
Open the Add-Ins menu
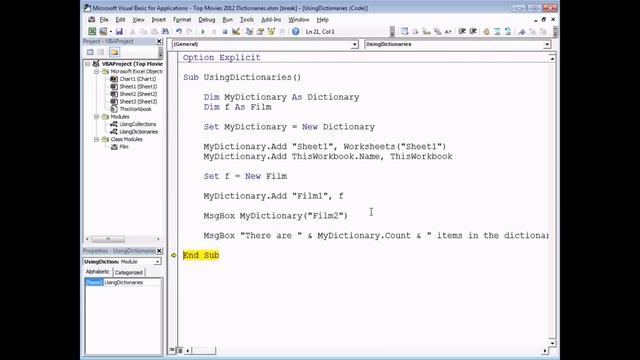[x=271, y=20]
